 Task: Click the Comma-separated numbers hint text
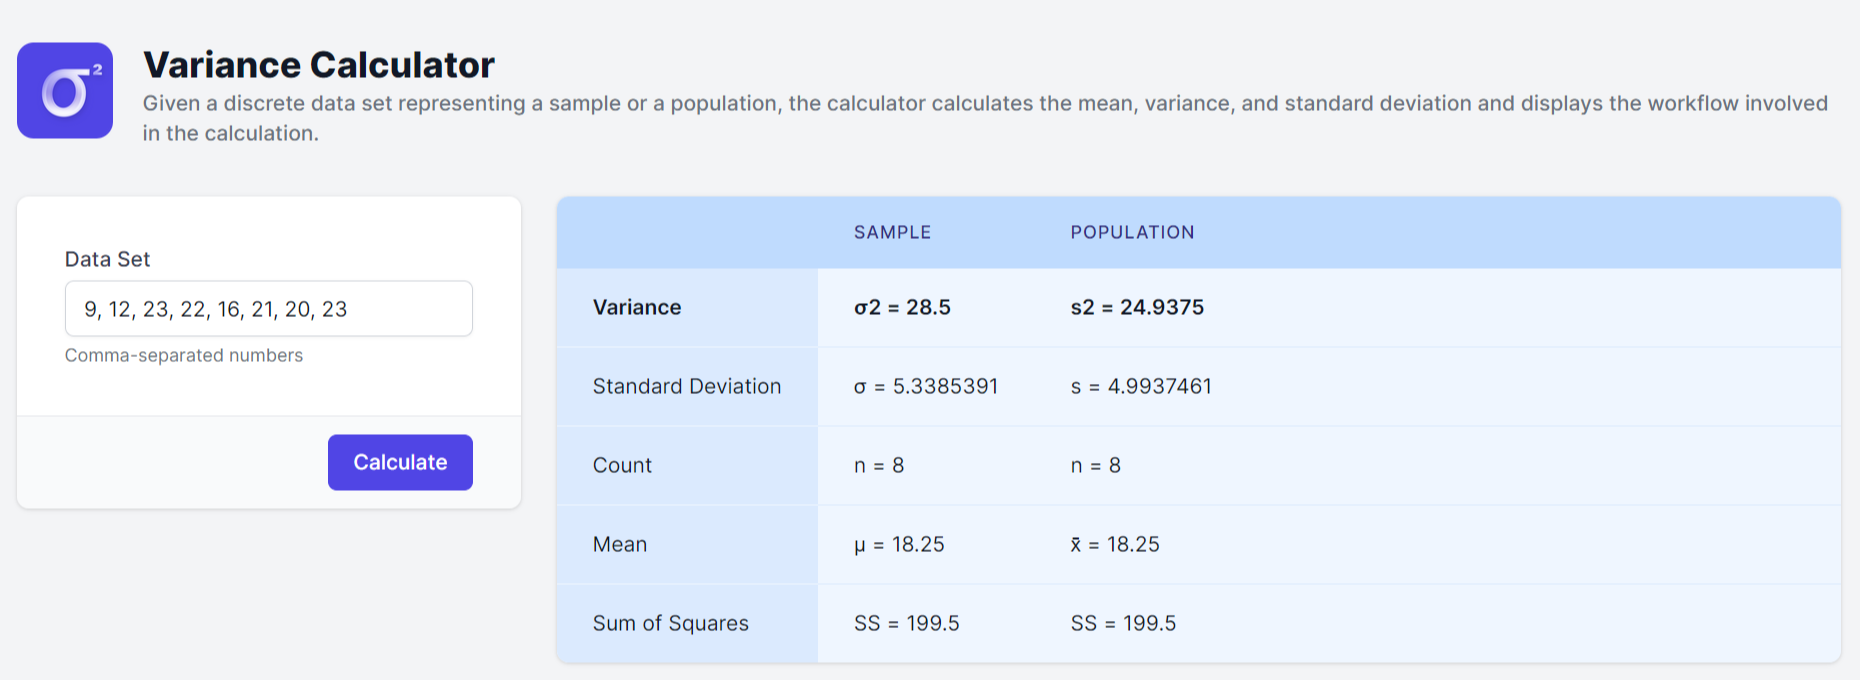(x=184, y=355)
